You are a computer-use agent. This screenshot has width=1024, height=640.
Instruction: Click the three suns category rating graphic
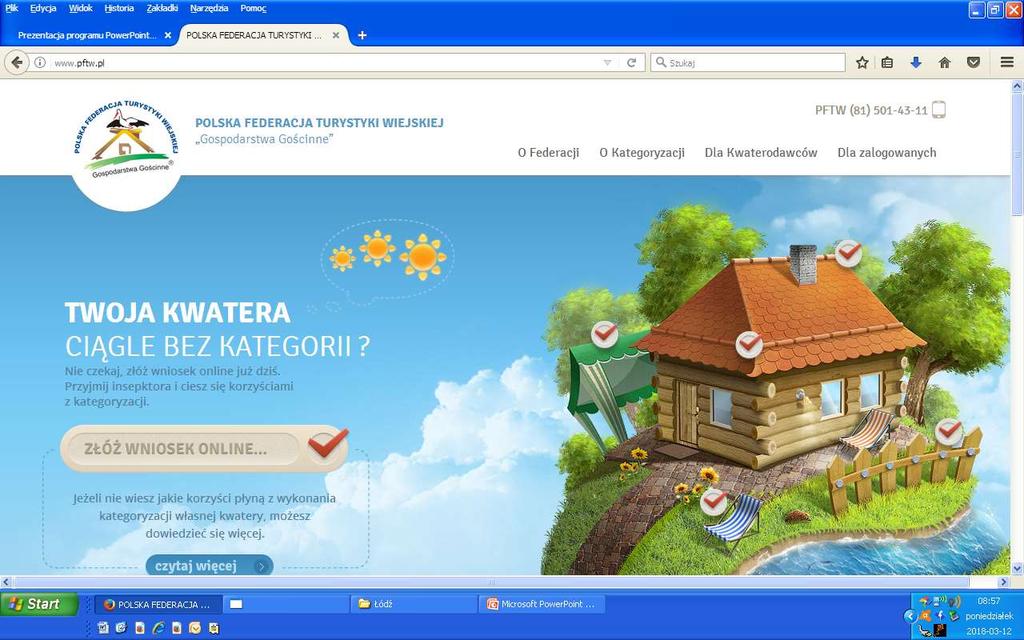point(388,257)
